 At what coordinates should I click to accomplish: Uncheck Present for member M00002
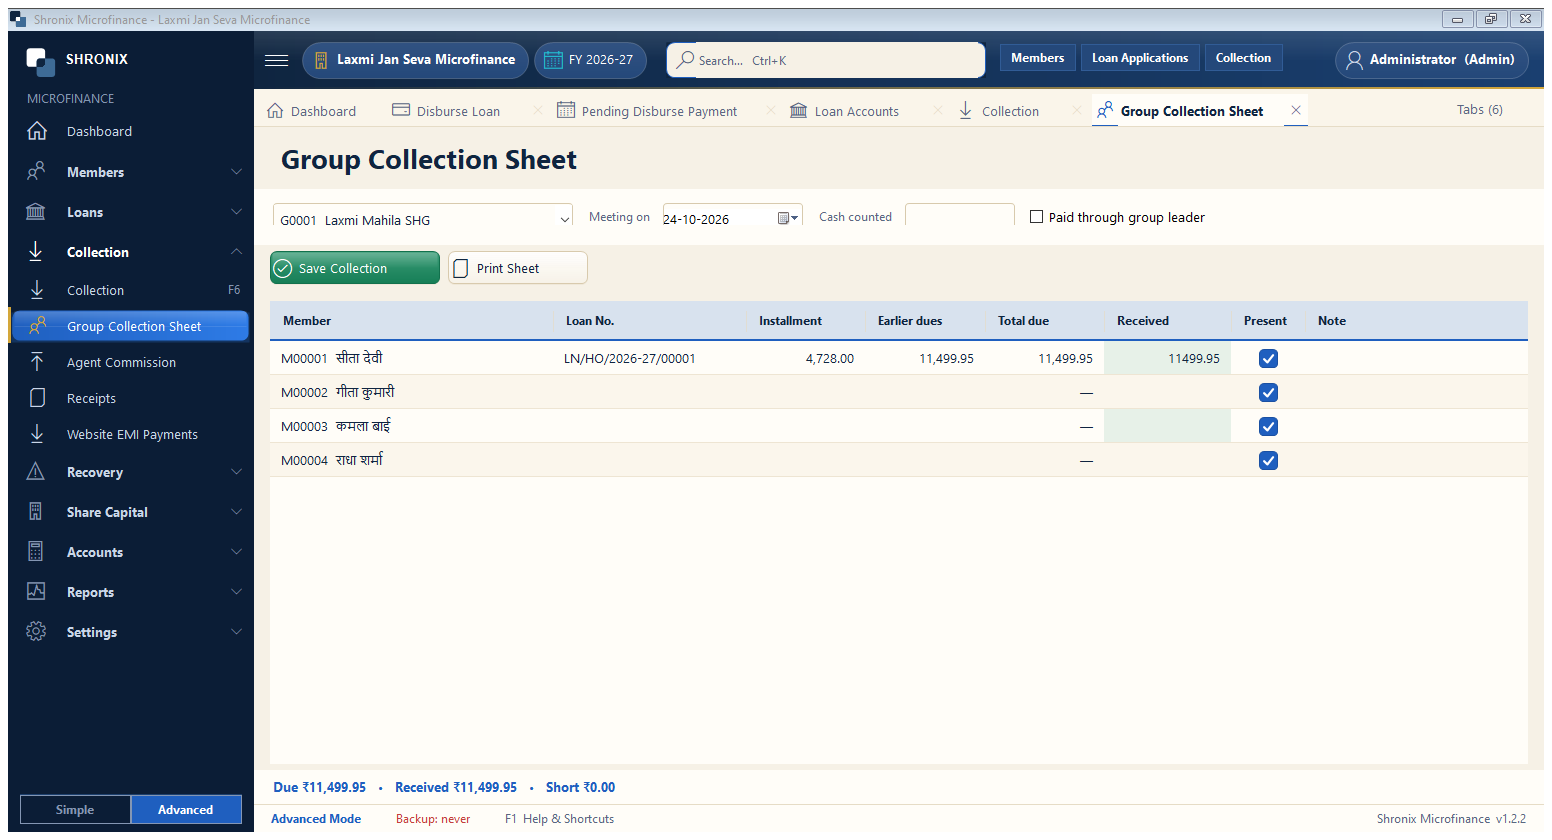point(1268,393)
